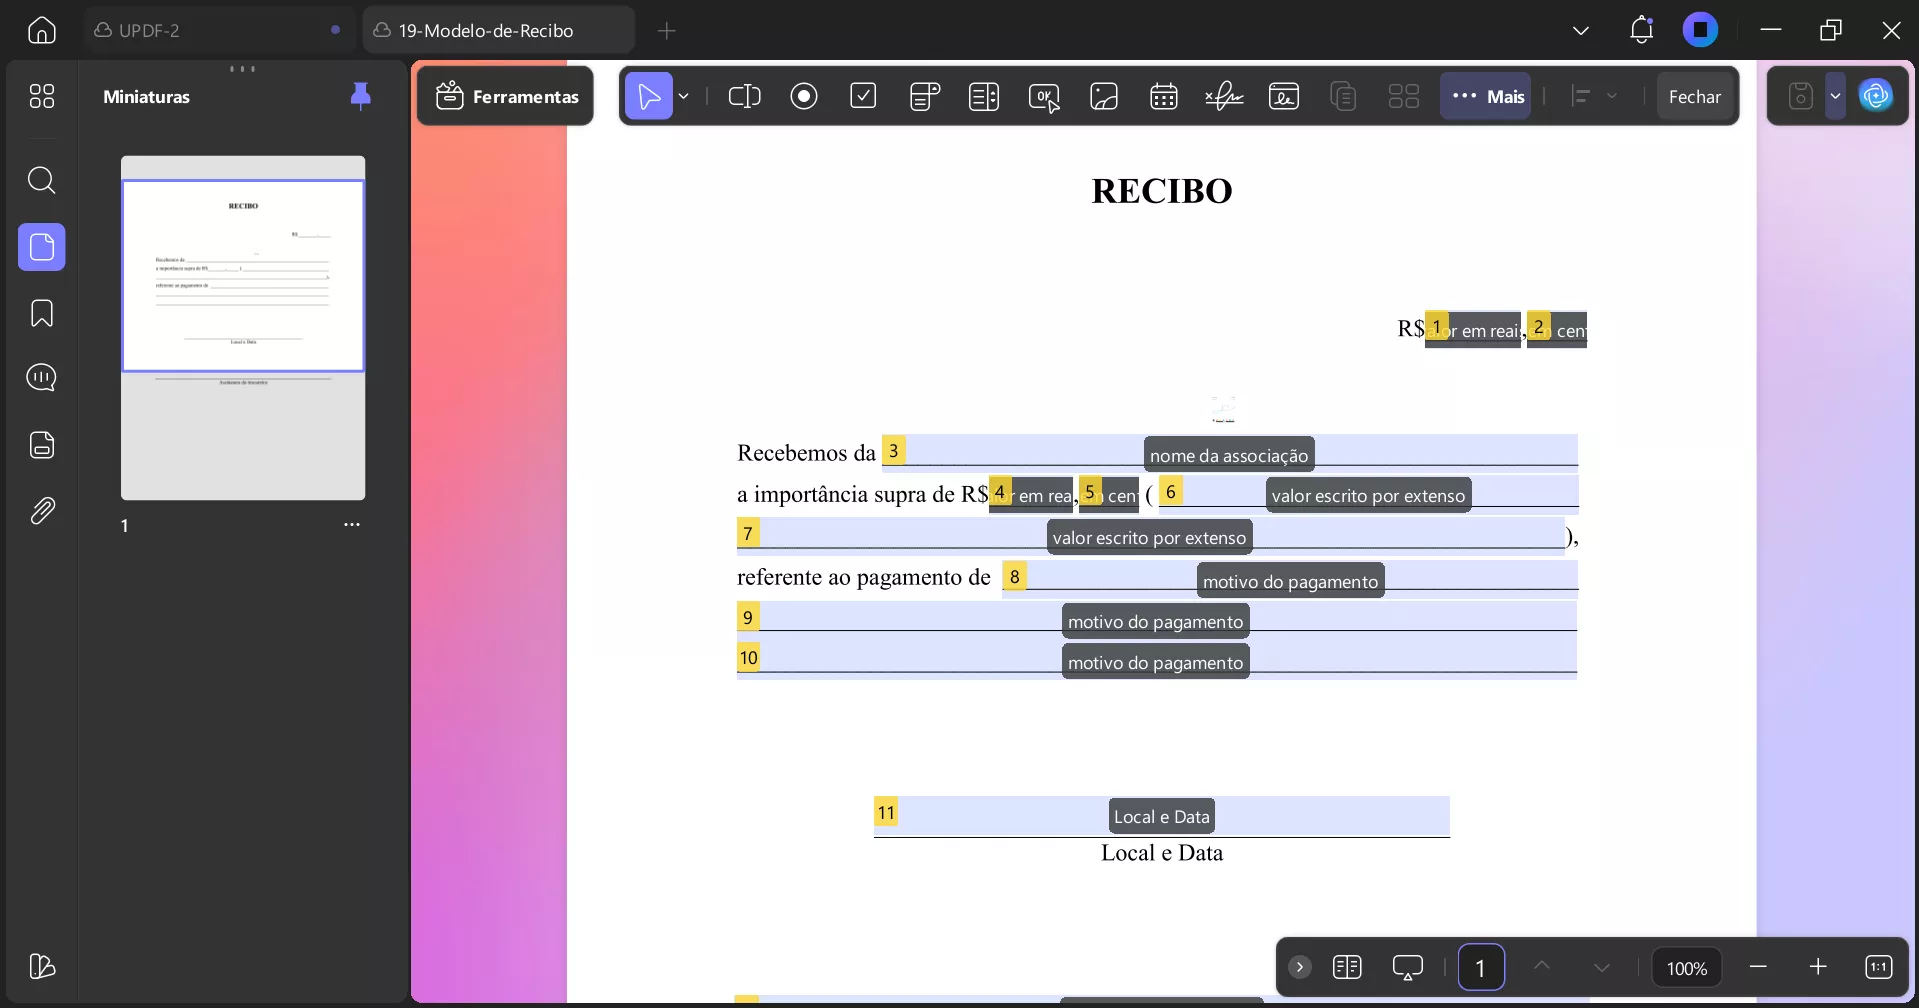
Task: Select form field number 8 motivo do pagamento
Action: click(1290, 578)
